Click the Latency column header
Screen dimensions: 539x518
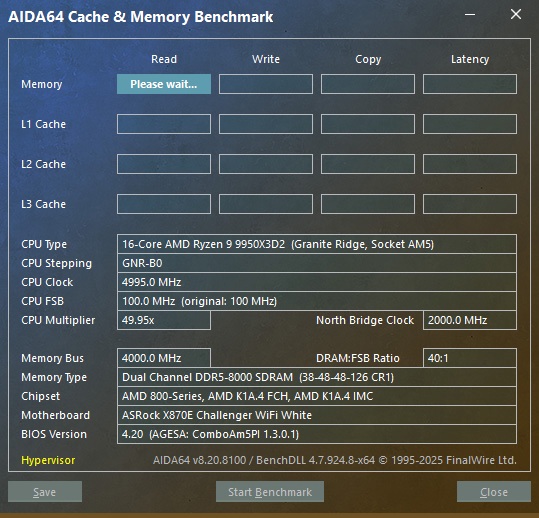(x=470, y=59)
